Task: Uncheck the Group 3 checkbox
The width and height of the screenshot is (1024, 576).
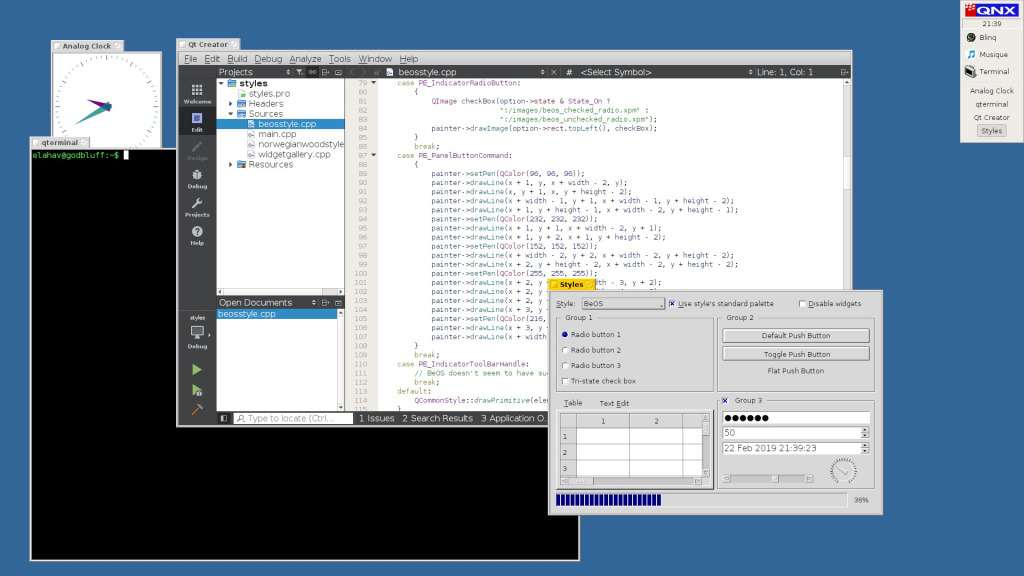Action: pos(725,400)
